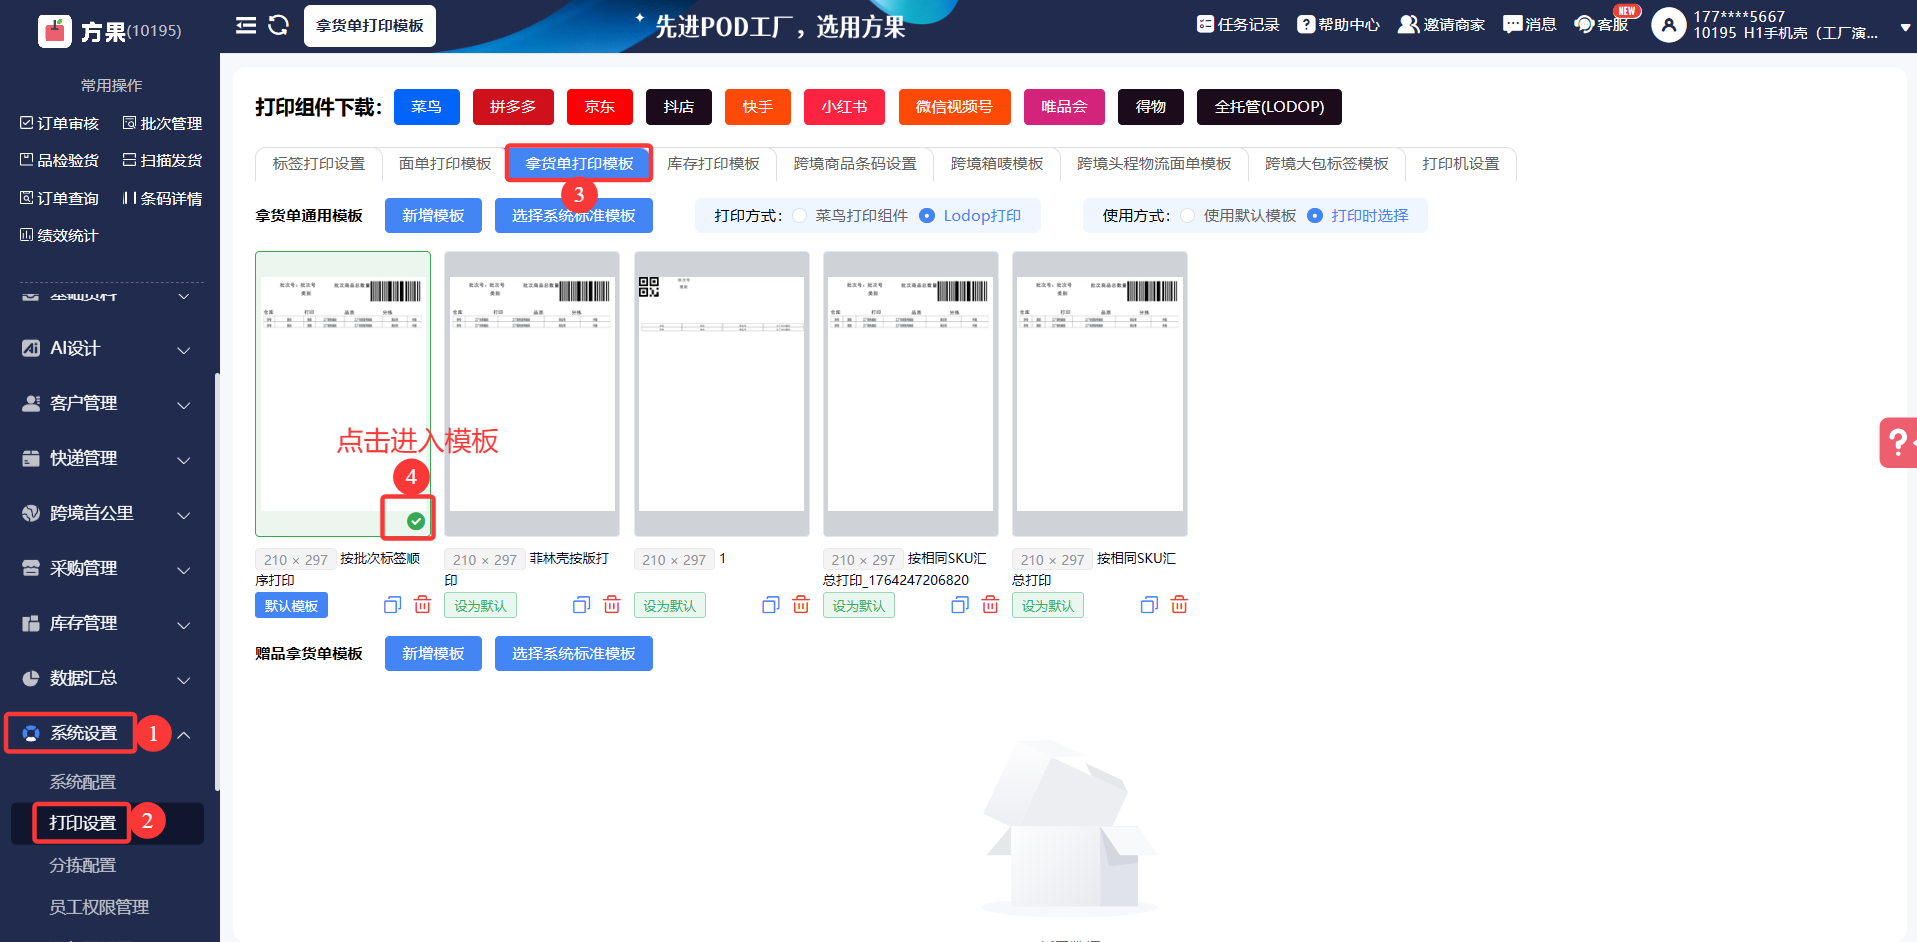Open the 帮助中心 help center
The image size is (1917, 942).
click(x=1338, y=25)
